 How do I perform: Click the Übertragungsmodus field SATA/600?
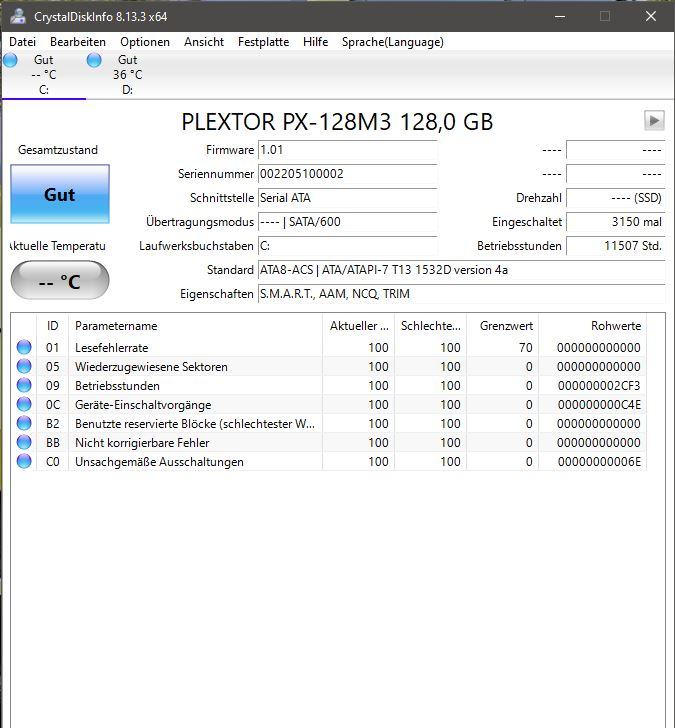(348, 222)
